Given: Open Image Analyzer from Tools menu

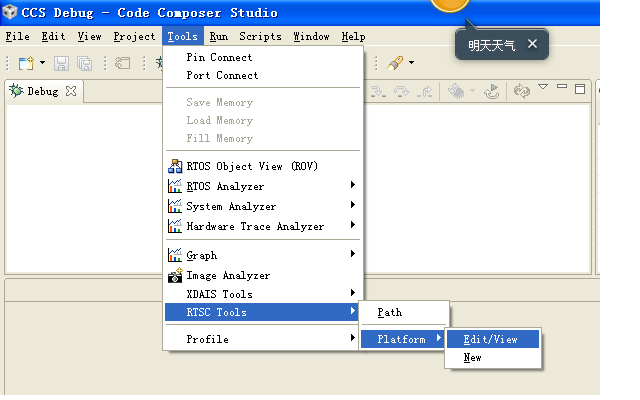Looking at the screenshot, I should tap(263, 276).
